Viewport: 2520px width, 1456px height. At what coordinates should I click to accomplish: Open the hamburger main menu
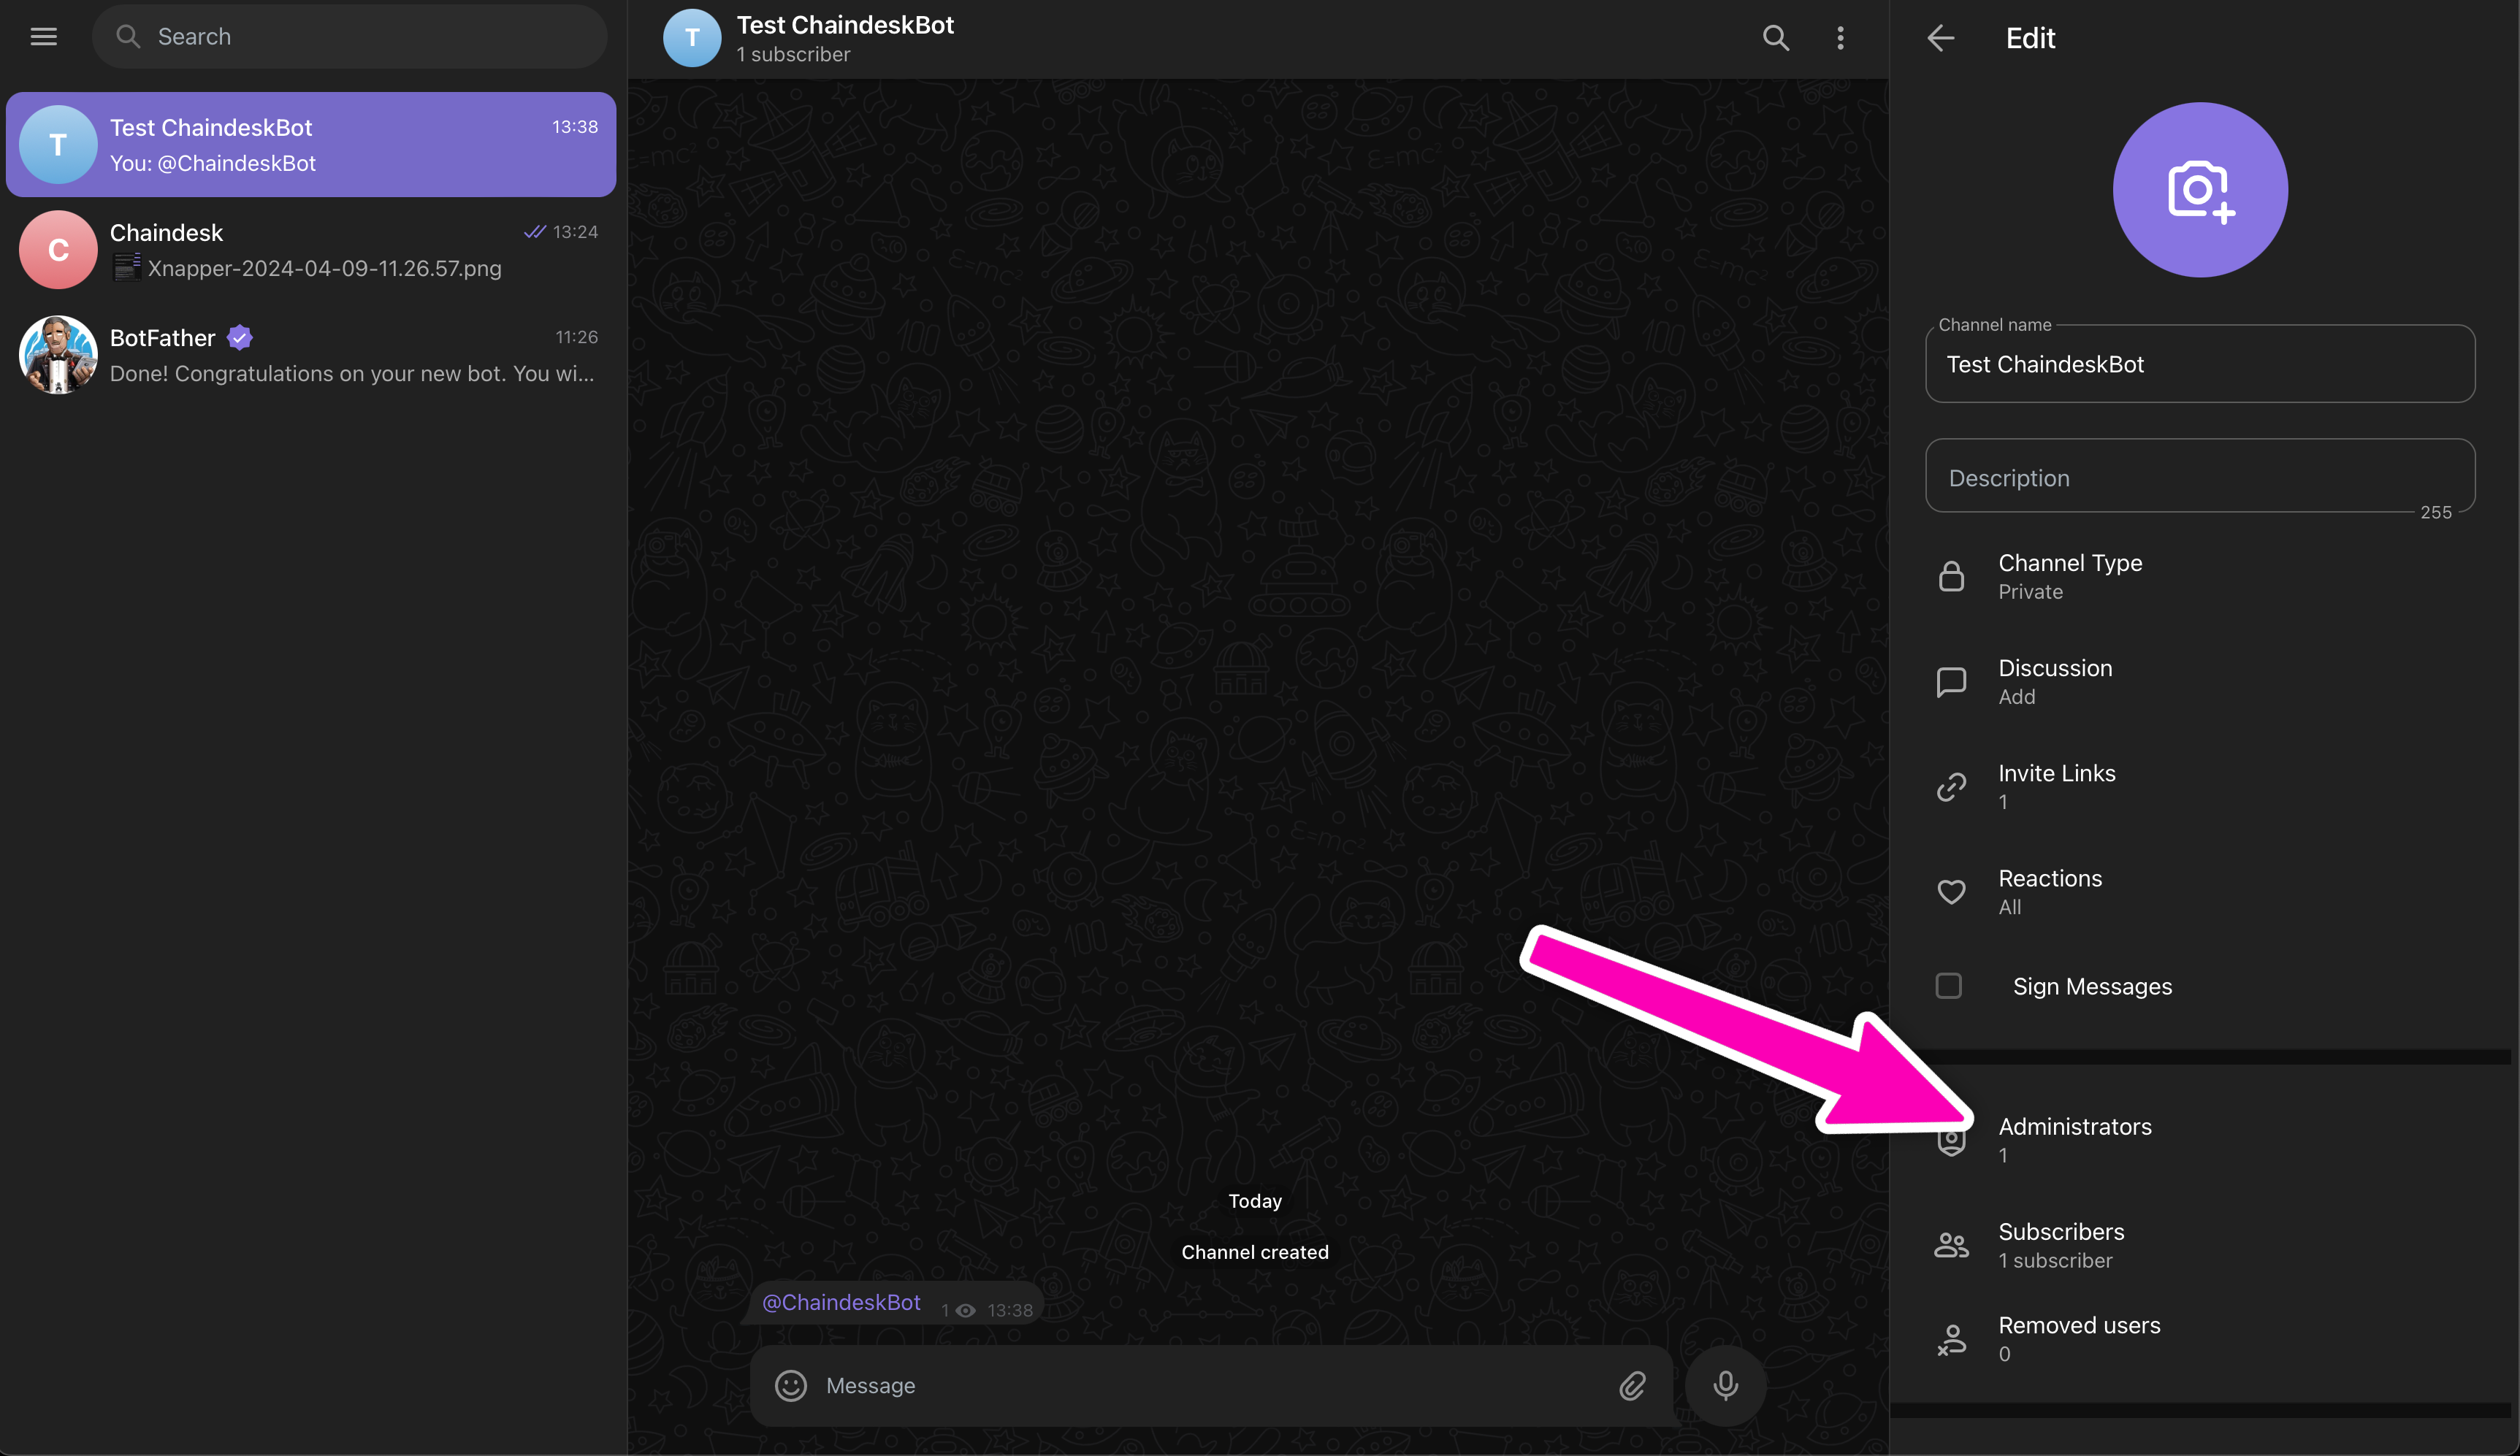tap(44, 37)
